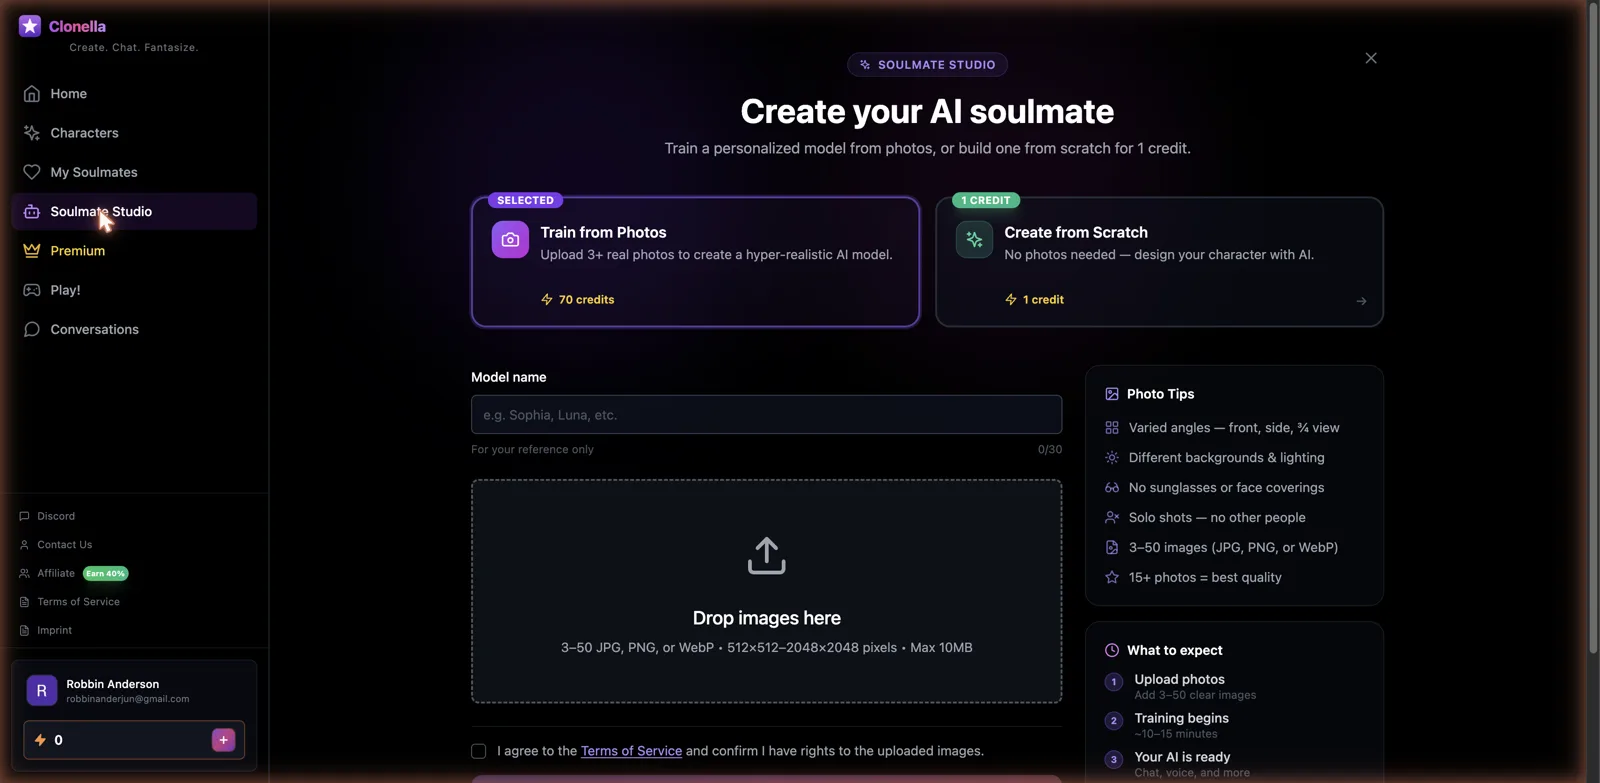1600x783 pixels.
Task: Select the Create from Scratch option card
Action: click(x=1160, y=262)
